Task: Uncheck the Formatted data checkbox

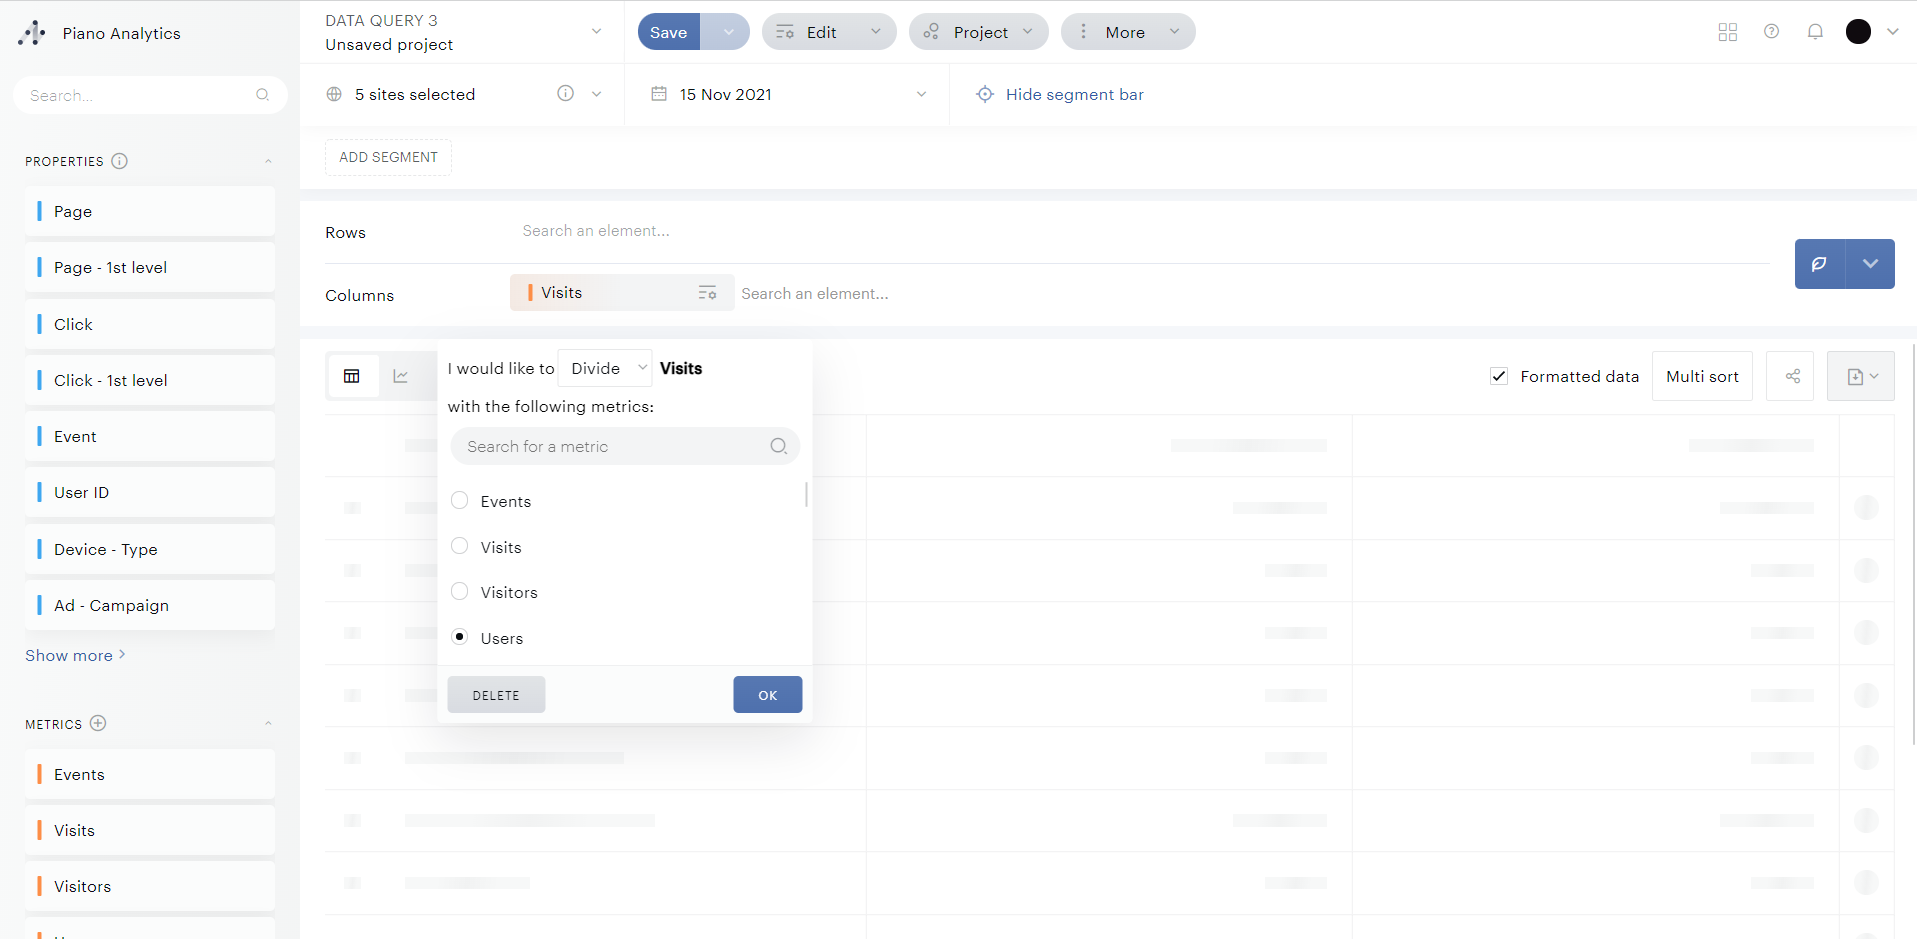Action: click(1499, 377)
